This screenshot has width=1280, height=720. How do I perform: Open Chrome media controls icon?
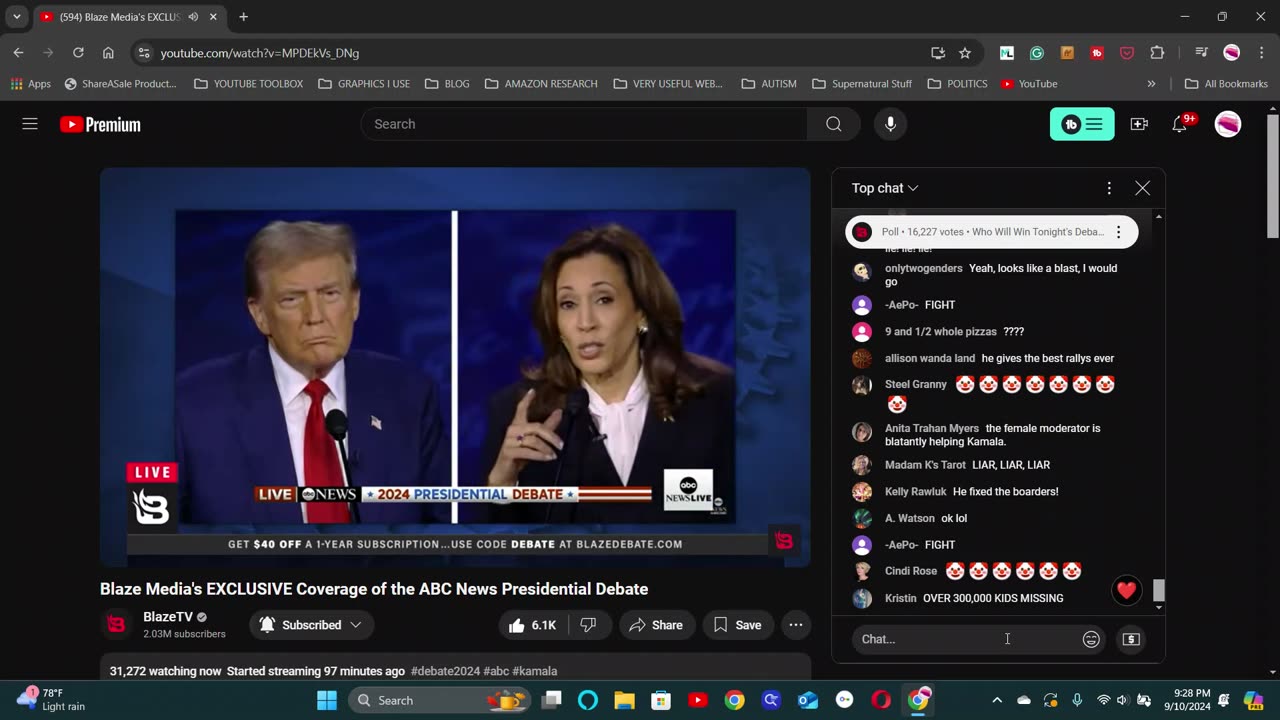[x=1202, y=53]
